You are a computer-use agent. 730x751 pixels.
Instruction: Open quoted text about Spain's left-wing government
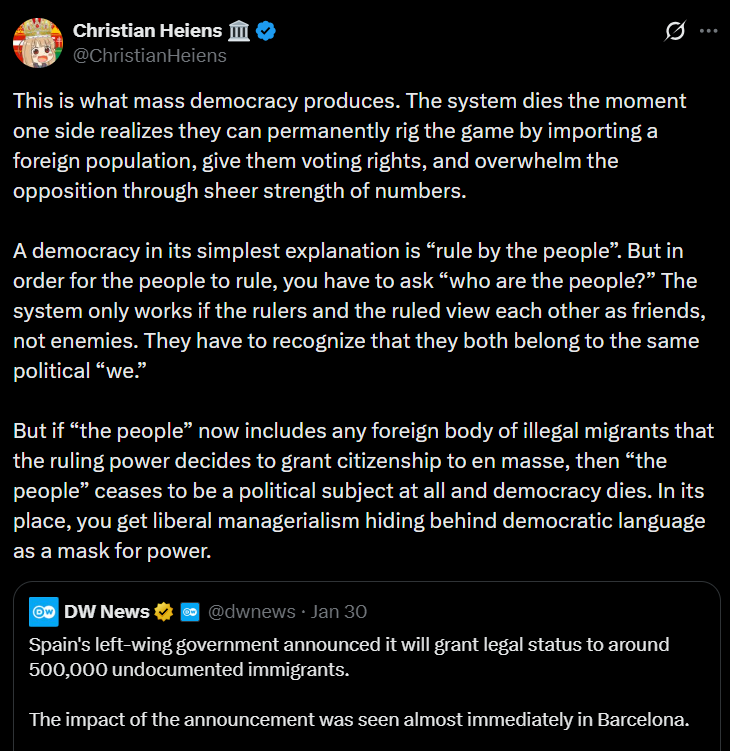coord(350,656)
